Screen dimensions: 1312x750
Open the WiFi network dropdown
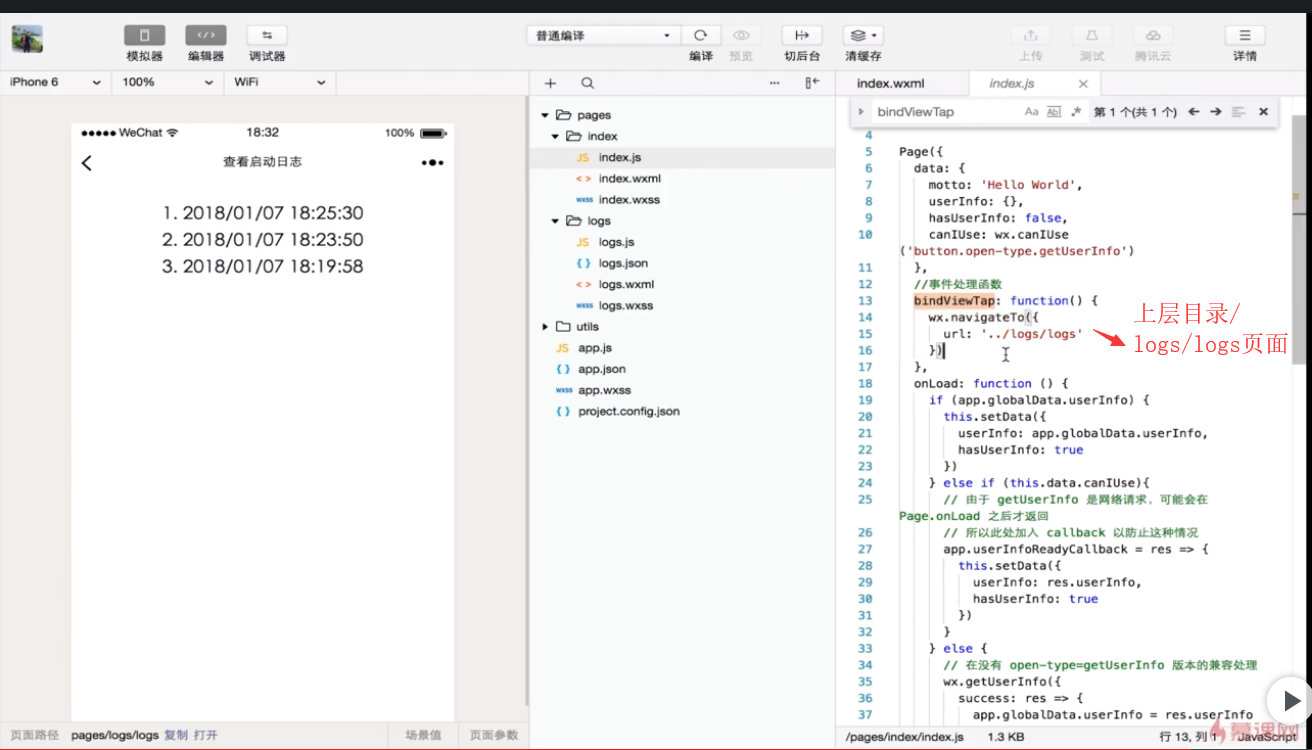[280, 82]
